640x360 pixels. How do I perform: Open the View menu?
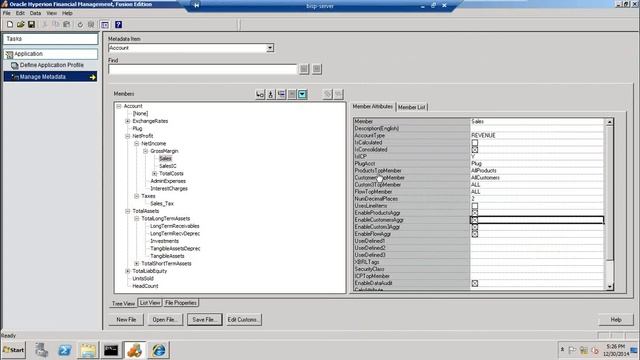(51, 13)
